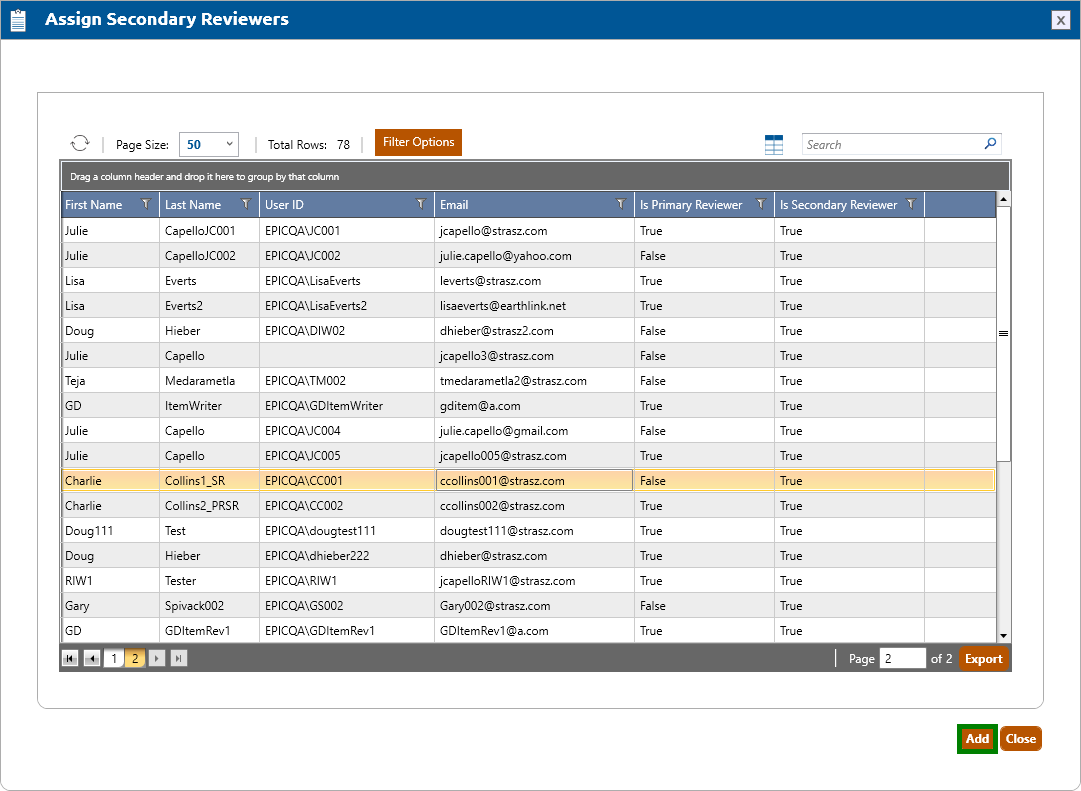Open the Last Name column filter icon
This screenshot has height=791, width=1081.
[x=246, y=204]
